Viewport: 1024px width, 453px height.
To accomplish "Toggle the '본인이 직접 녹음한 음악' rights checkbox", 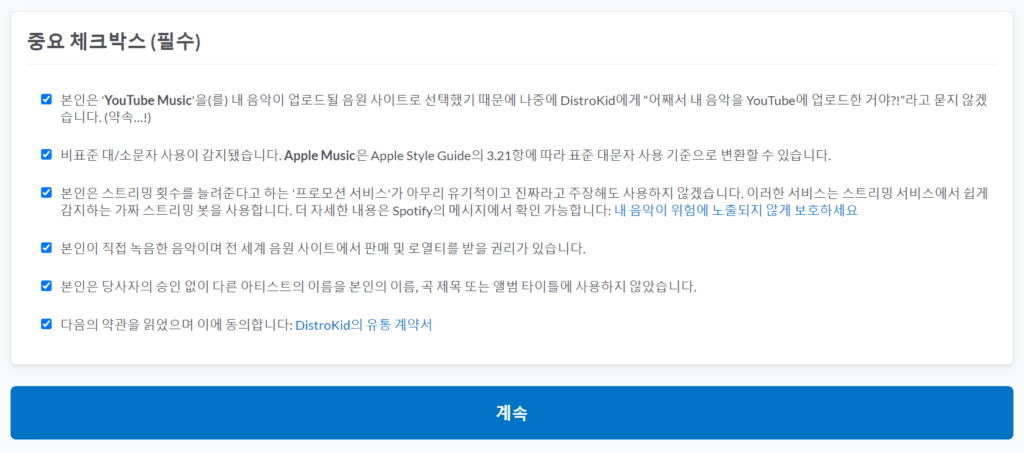I will click(x=46, y=248).
